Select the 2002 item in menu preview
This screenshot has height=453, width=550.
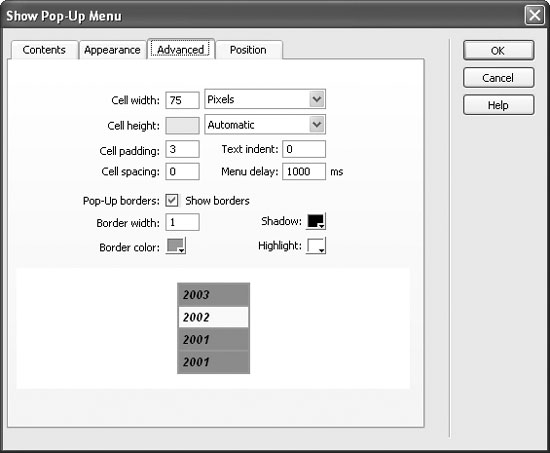point(213,317)
